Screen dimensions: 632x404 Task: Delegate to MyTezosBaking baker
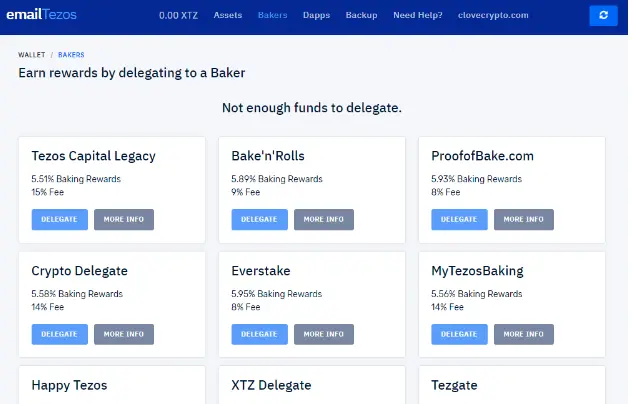pyautogui.click(x=459, y=334)
